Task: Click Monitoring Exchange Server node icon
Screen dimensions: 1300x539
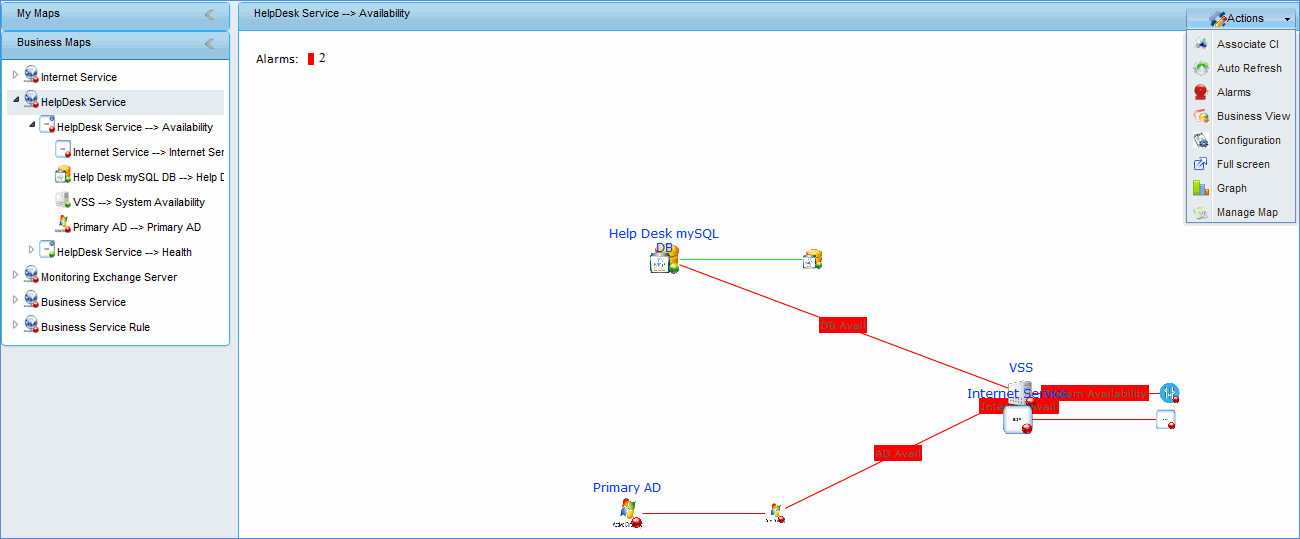Action: pyautogui.click(x=31, y=275)
